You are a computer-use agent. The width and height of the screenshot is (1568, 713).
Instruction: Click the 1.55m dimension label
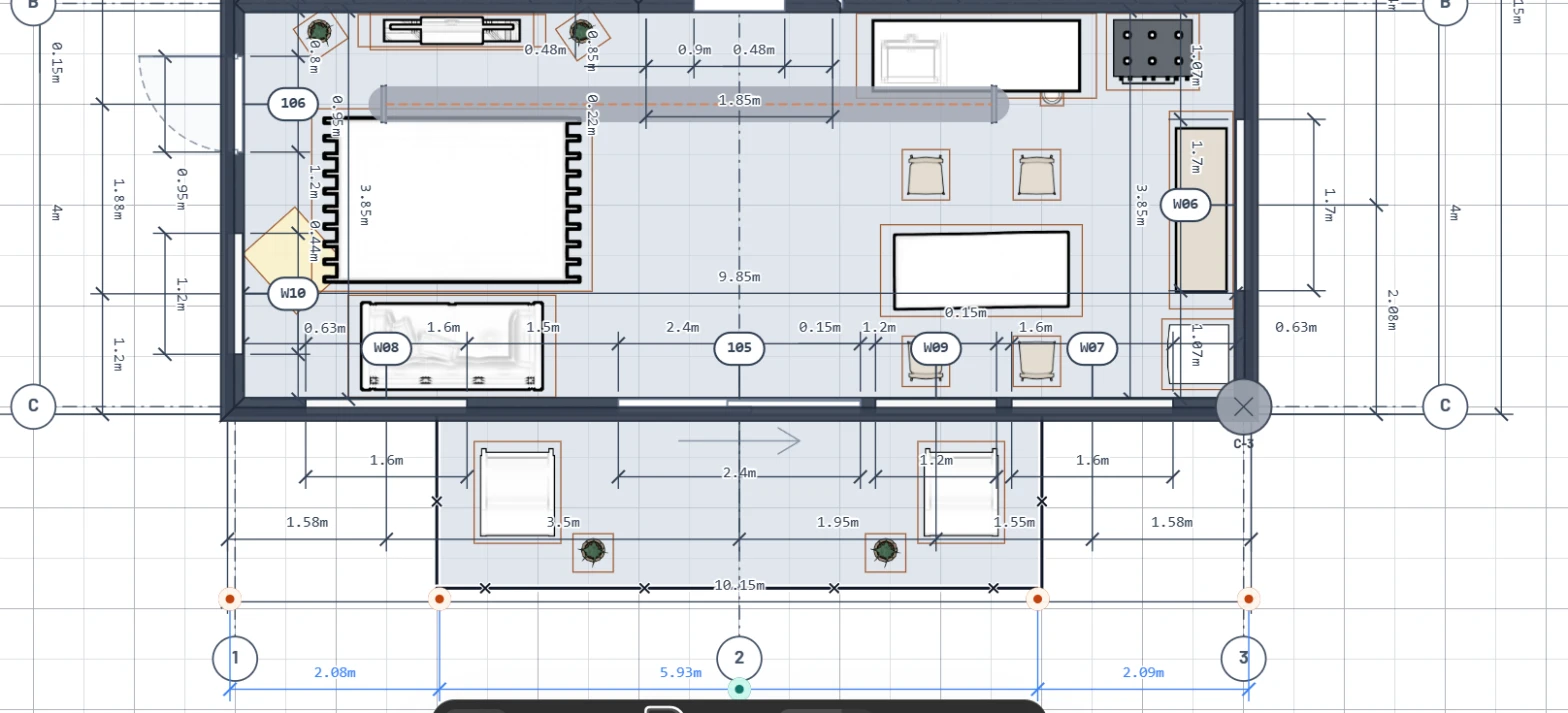point(1013,522)
